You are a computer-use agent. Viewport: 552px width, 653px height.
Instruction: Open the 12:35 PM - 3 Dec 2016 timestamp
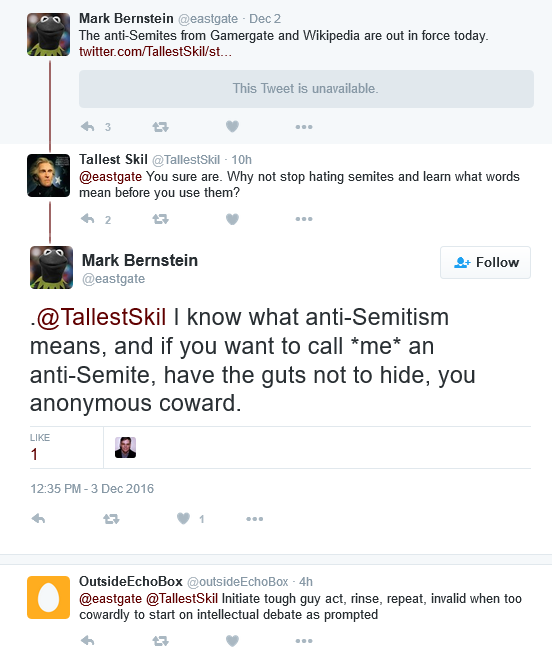pos(92,489)
